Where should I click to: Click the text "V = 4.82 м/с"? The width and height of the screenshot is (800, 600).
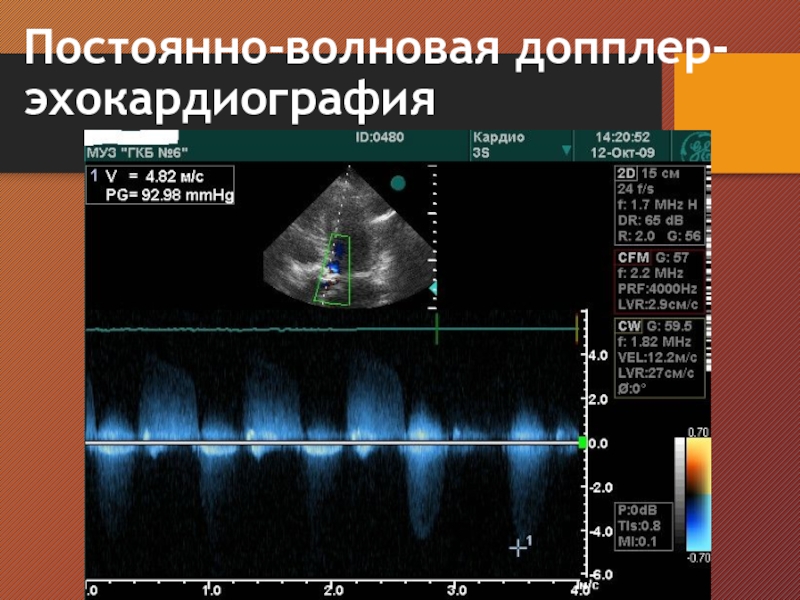(155, 177)
